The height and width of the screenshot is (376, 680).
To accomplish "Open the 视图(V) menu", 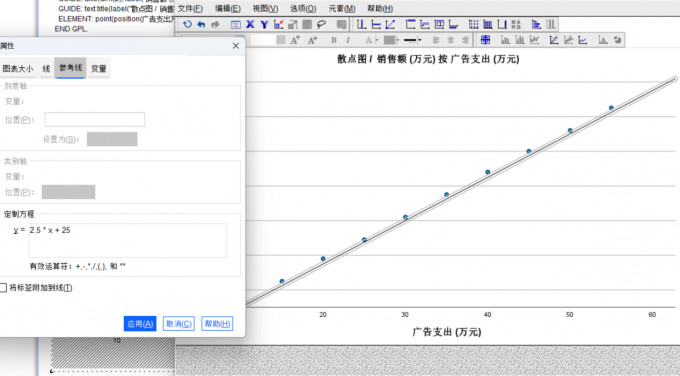I will pos(265,8).
